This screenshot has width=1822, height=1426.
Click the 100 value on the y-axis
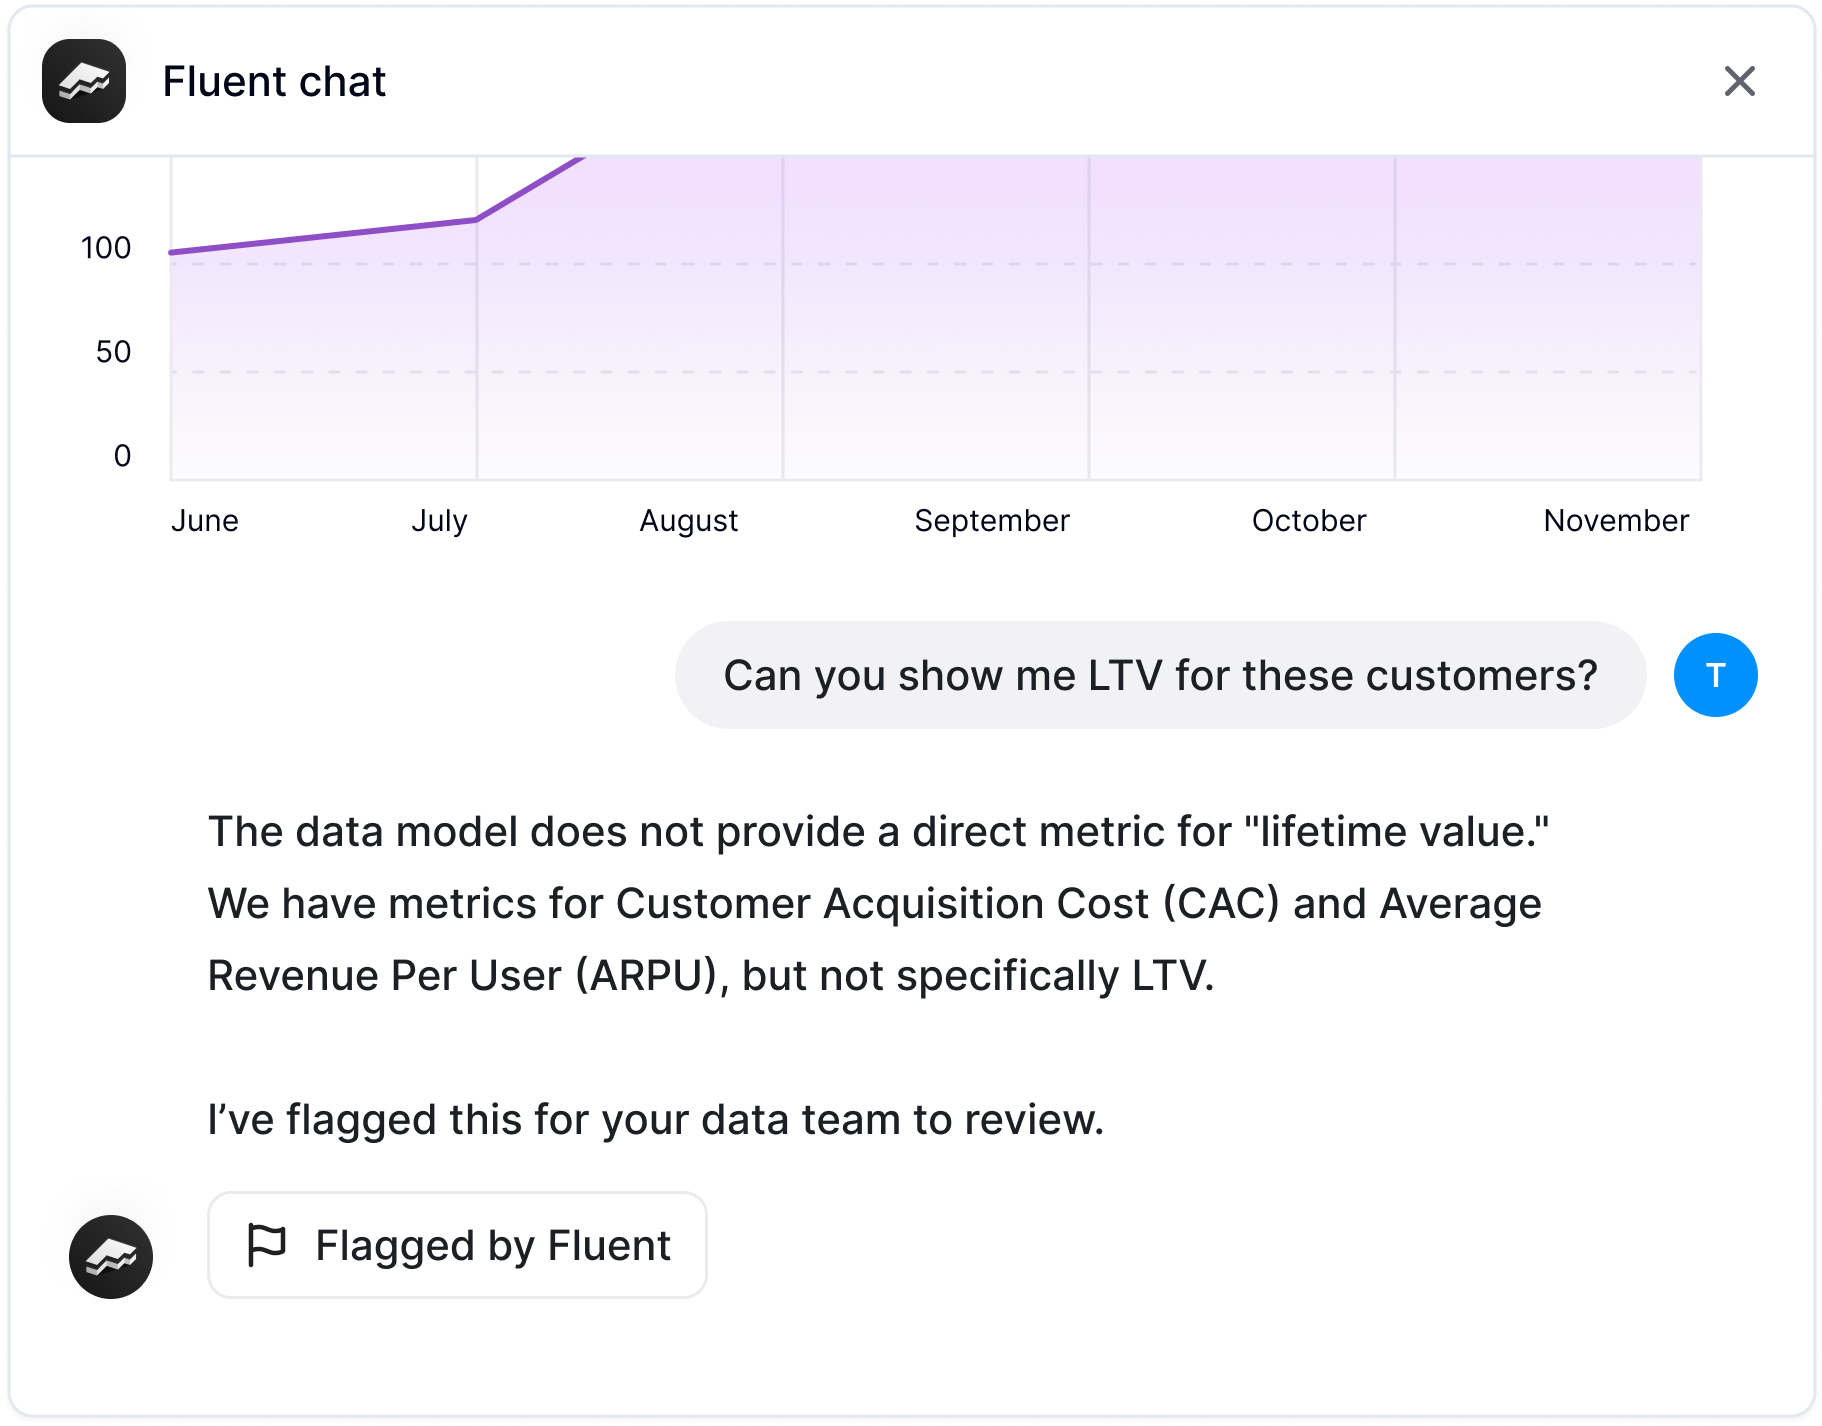(106, 248)
